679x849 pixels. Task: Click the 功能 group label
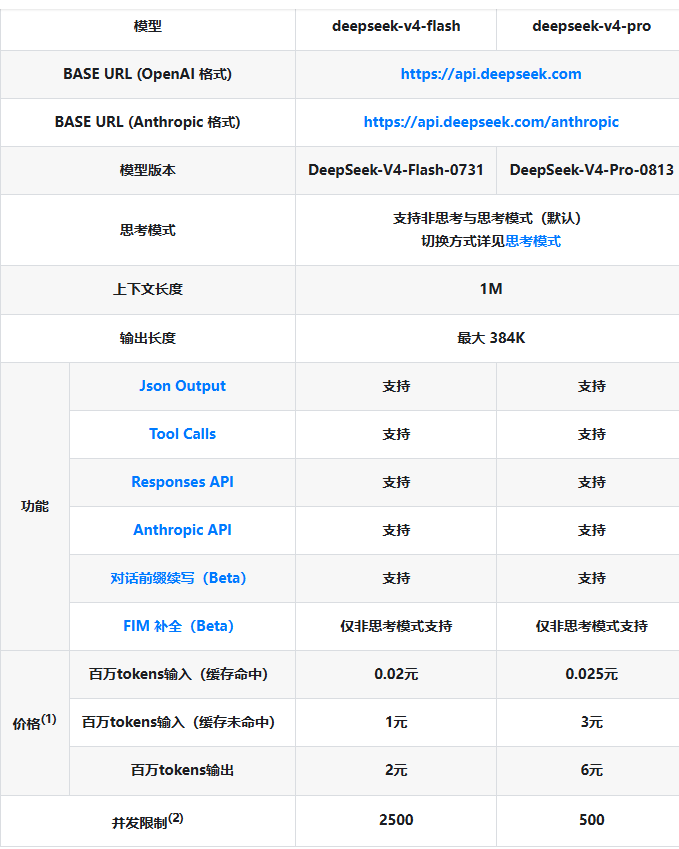coord(35,506)
